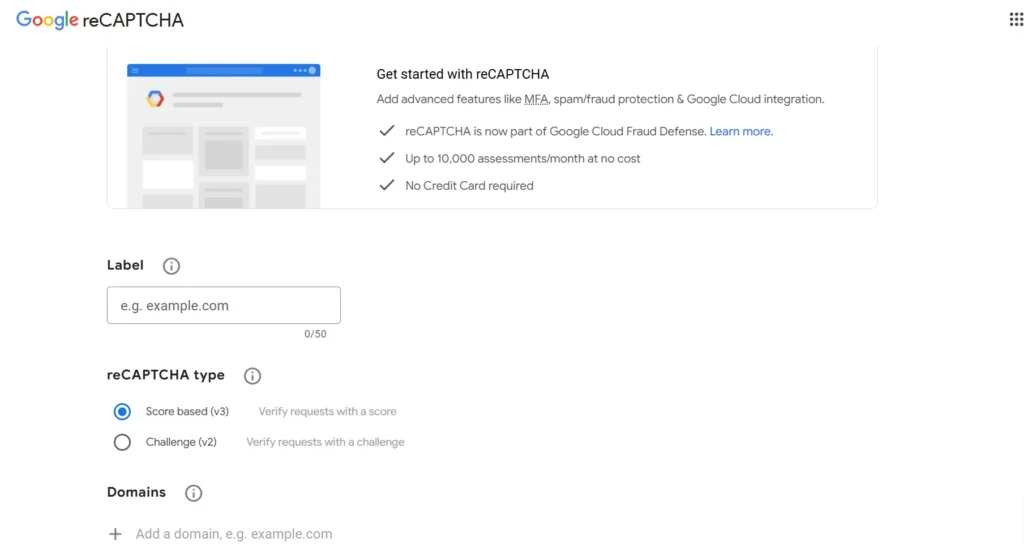Image resolution: width=1024 pixels, height=551 pixels.
Task: Focus the Label text input field
Action: pos(224,305)
